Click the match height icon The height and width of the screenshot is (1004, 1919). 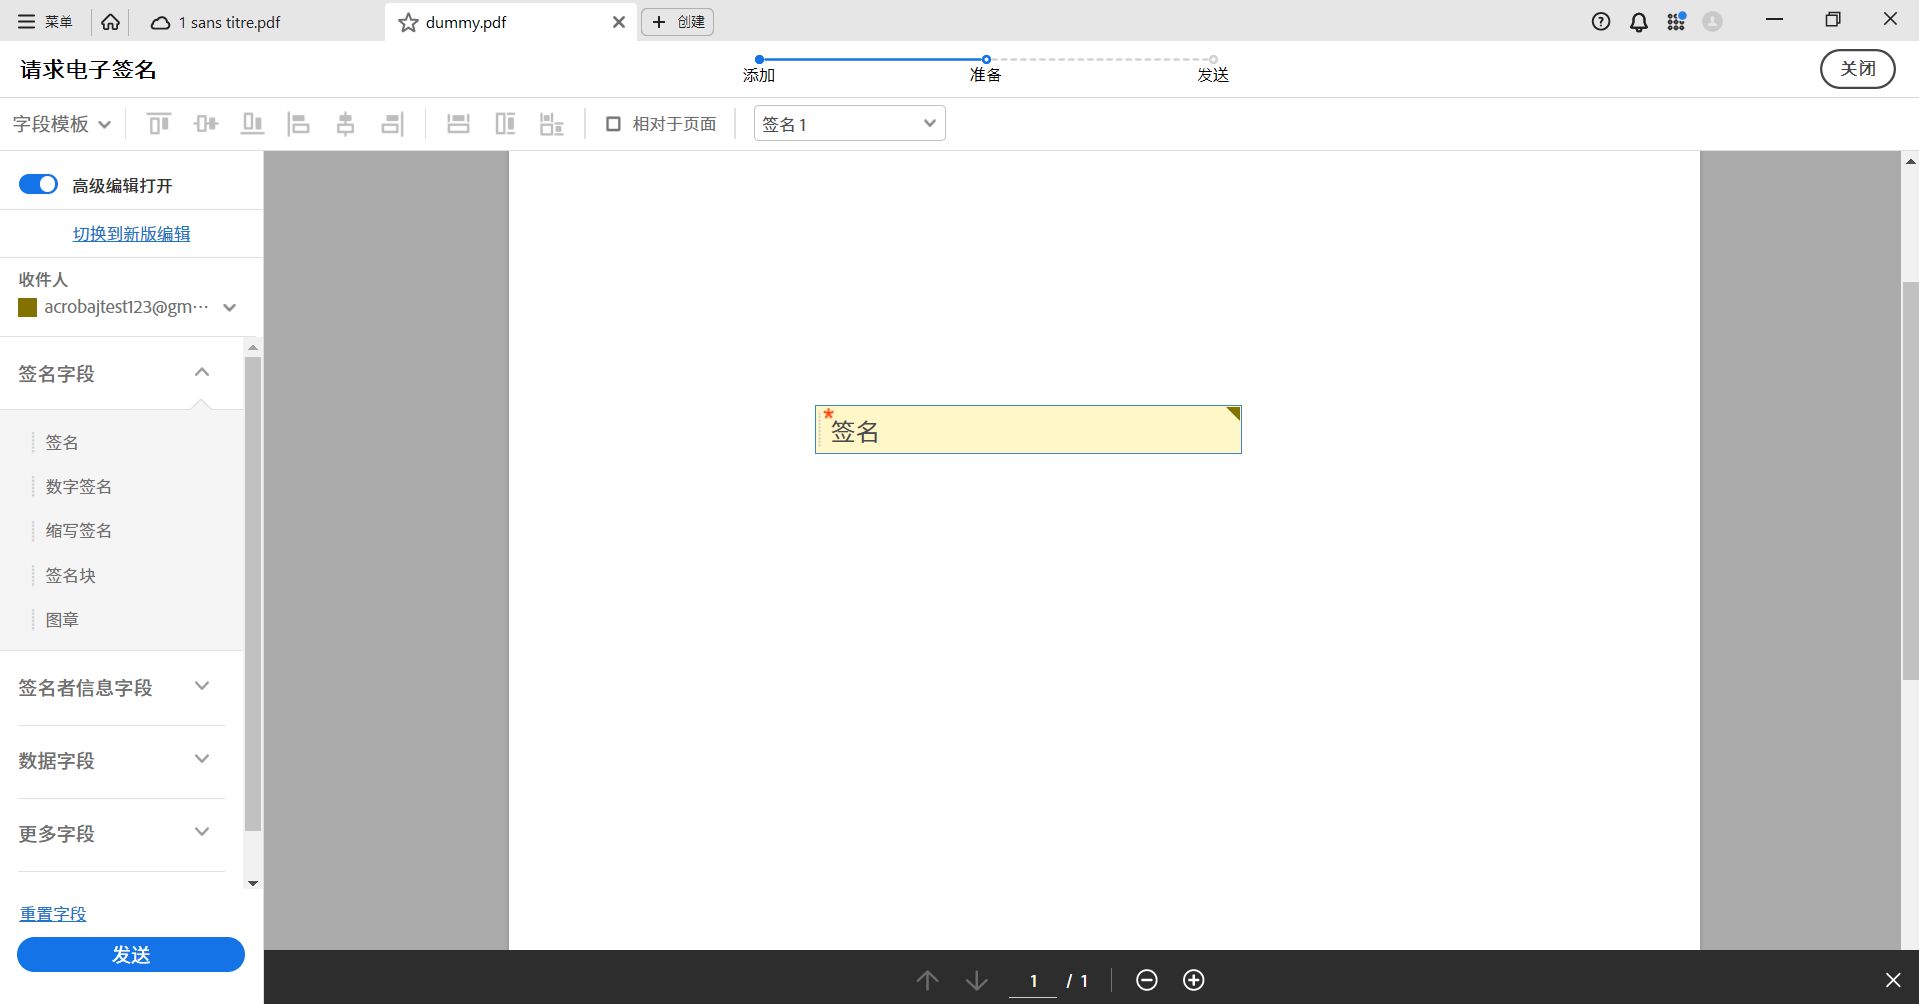(505, 124)
